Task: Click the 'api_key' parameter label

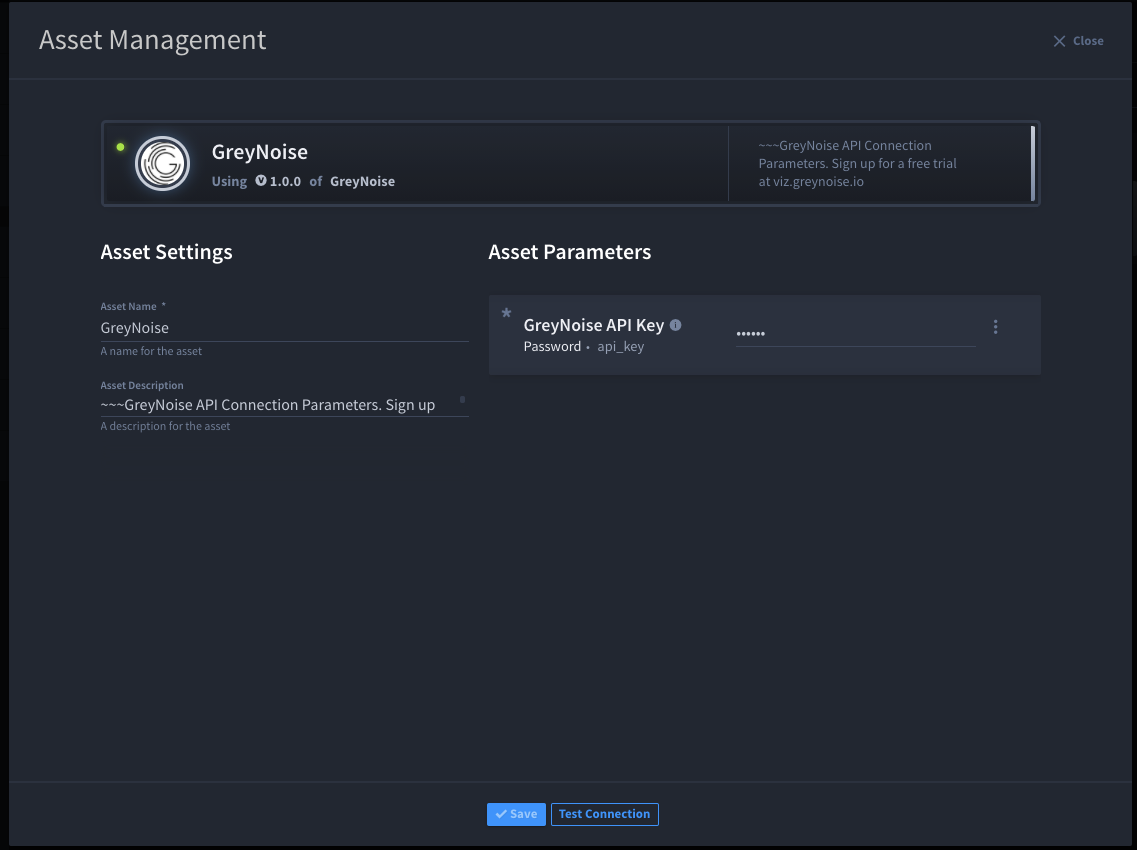Action: [x=621, y=347]
